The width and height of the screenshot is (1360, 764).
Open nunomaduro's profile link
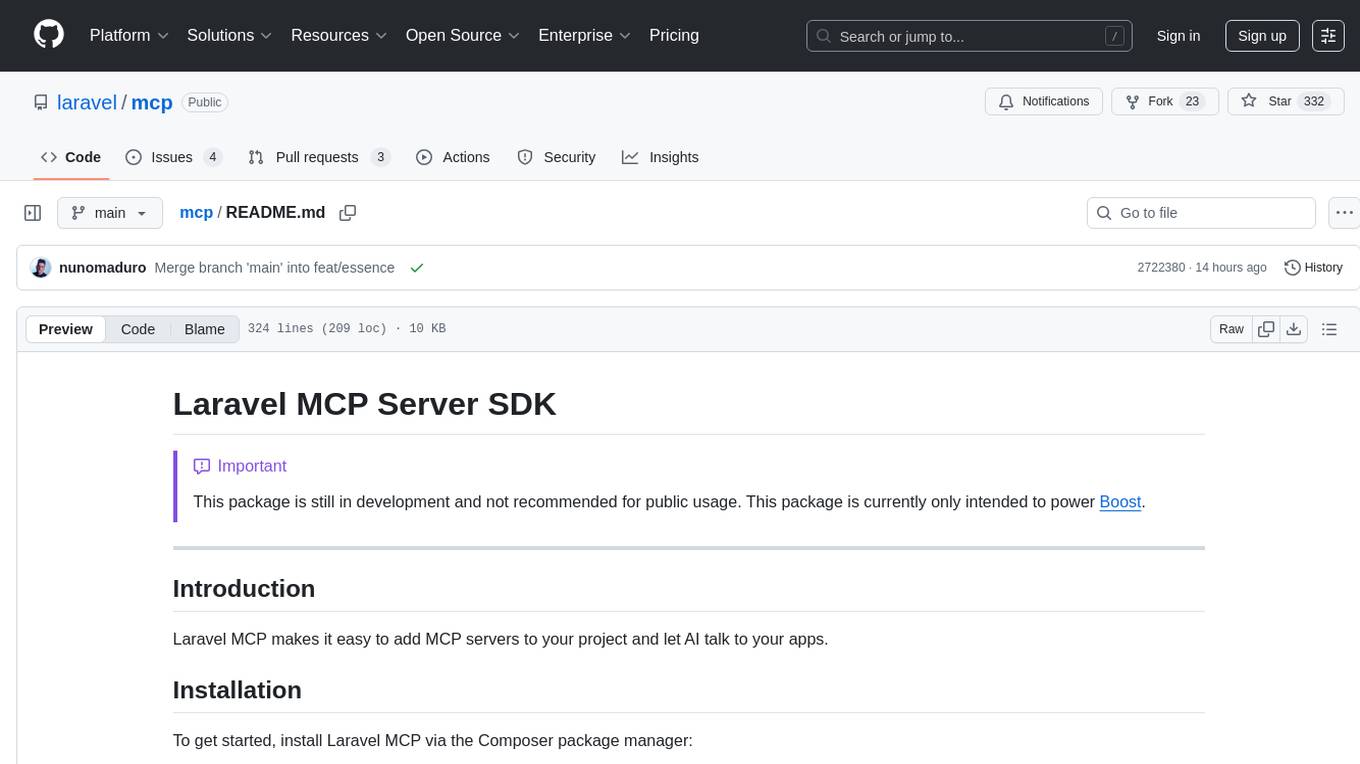[x=103, y=268]
